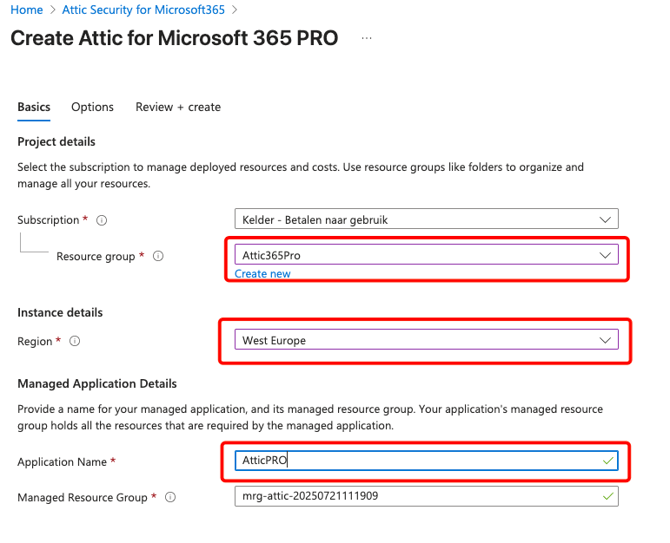Switch to the Basics tab

click(34, 107)
